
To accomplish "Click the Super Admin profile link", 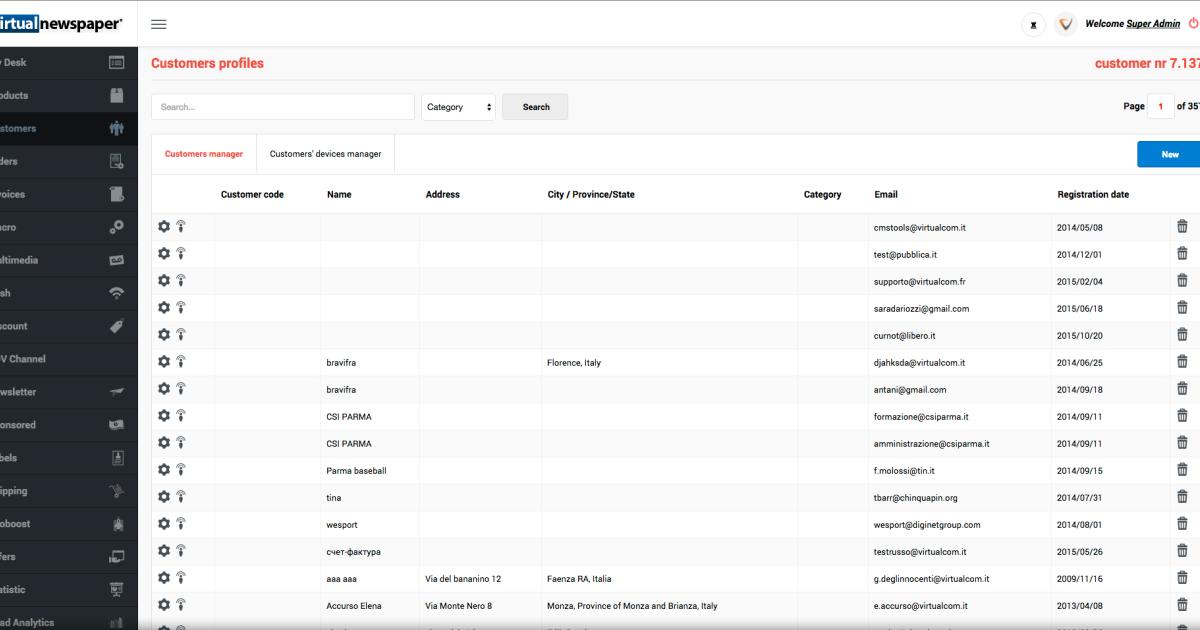I will (1153, 24).
